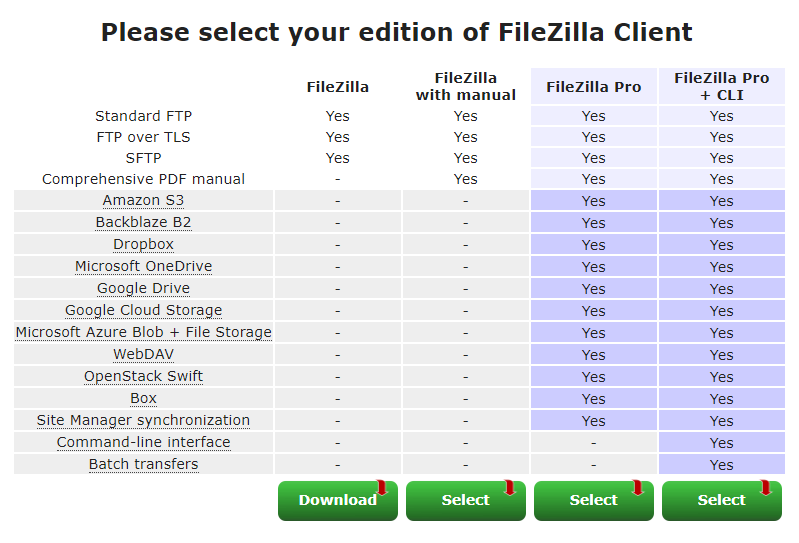The height and width of the screenshot is (543, 799).
Task: Click red arrow icon on manual edition Select
Action: (510, 487)
